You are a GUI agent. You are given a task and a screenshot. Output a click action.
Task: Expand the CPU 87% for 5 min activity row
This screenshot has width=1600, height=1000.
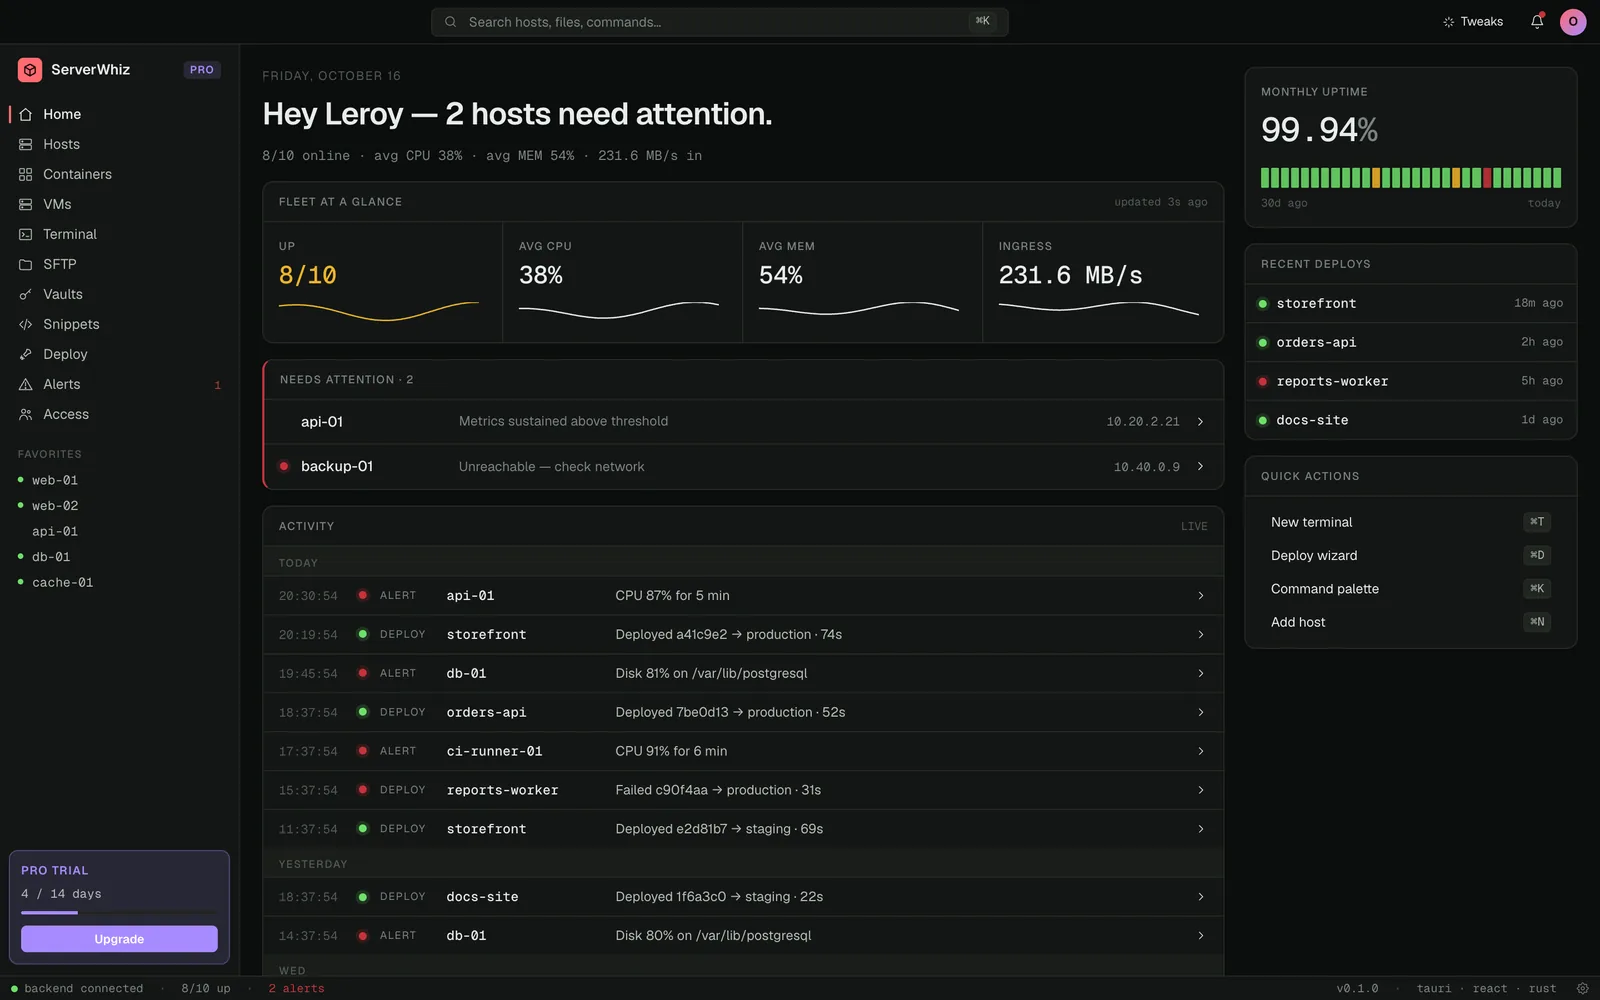[x=743, y=595]
